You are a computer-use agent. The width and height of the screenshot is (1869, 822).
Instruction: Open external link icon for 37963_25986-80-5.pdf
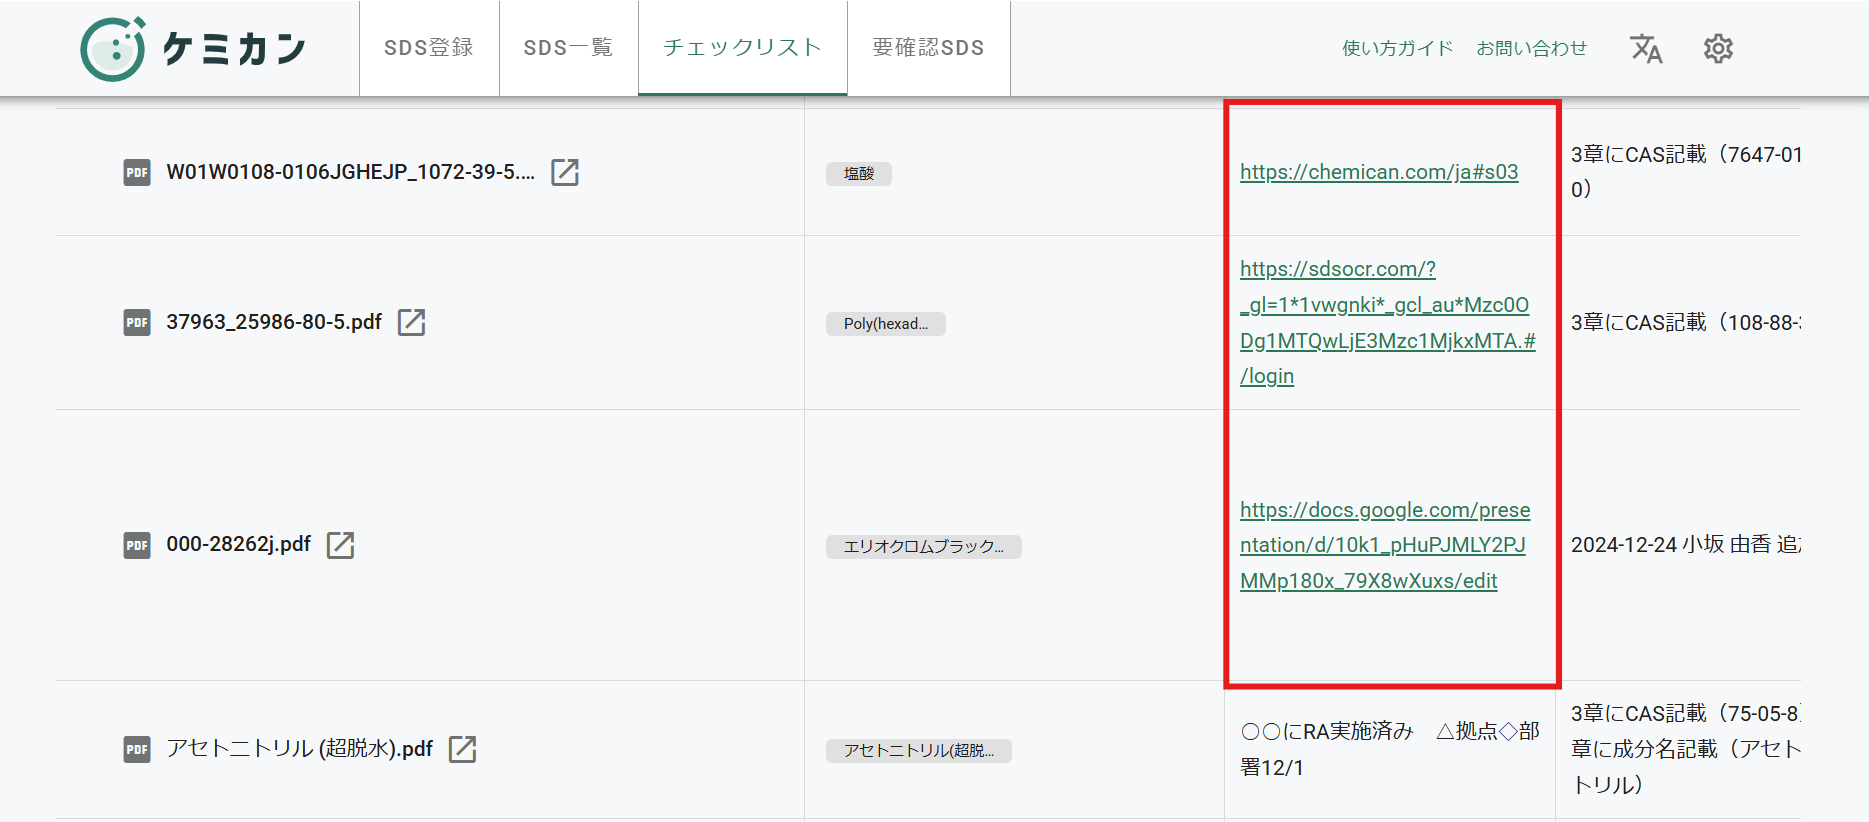click(x=412, y=322)
